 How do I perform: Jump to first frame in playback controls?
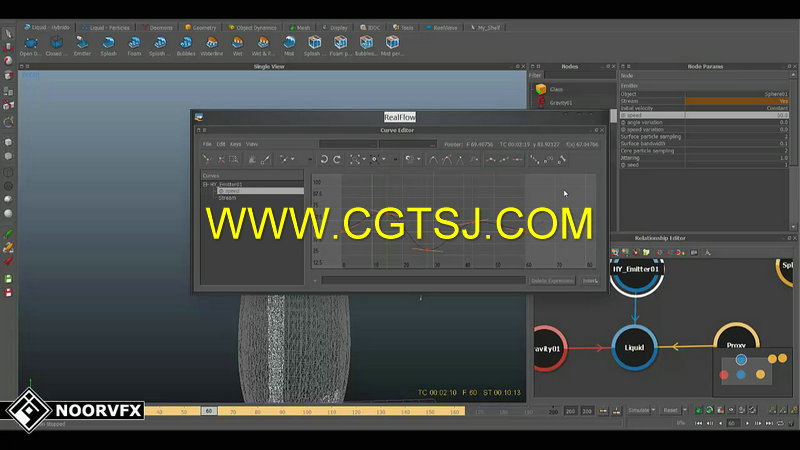click(x=698, y=423)
